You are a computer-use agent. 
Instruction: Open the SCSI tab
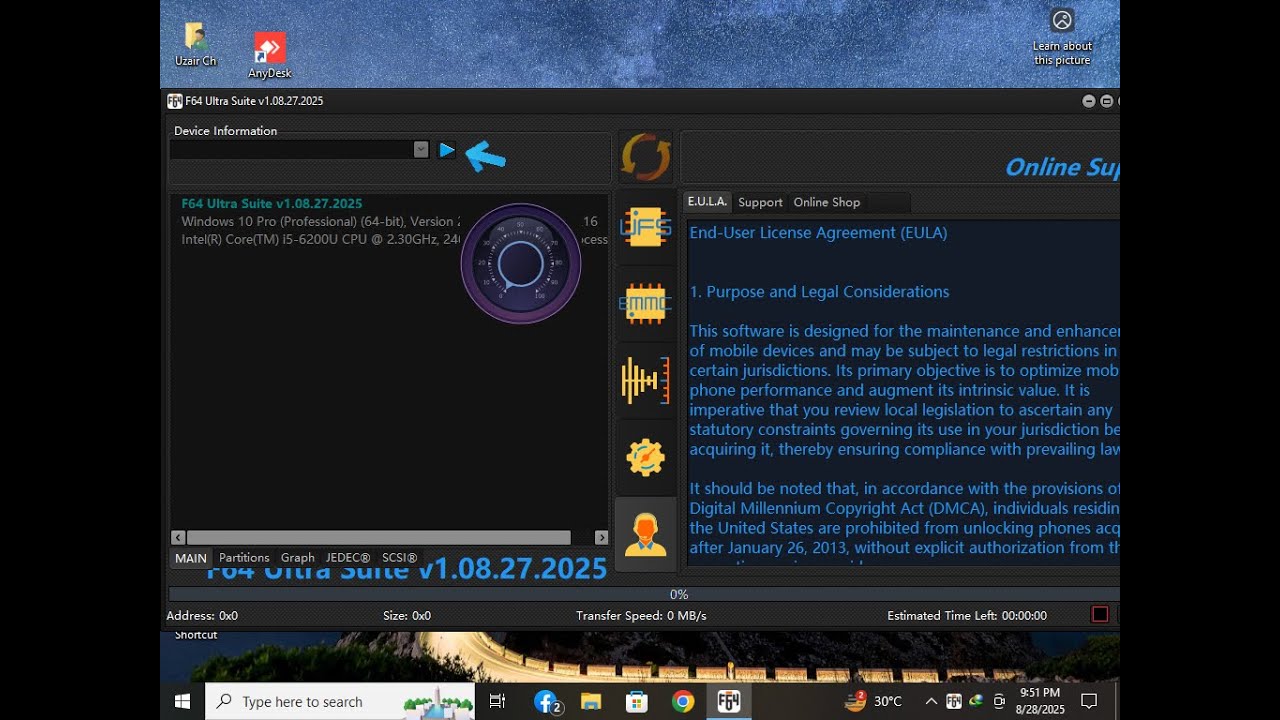399,558
